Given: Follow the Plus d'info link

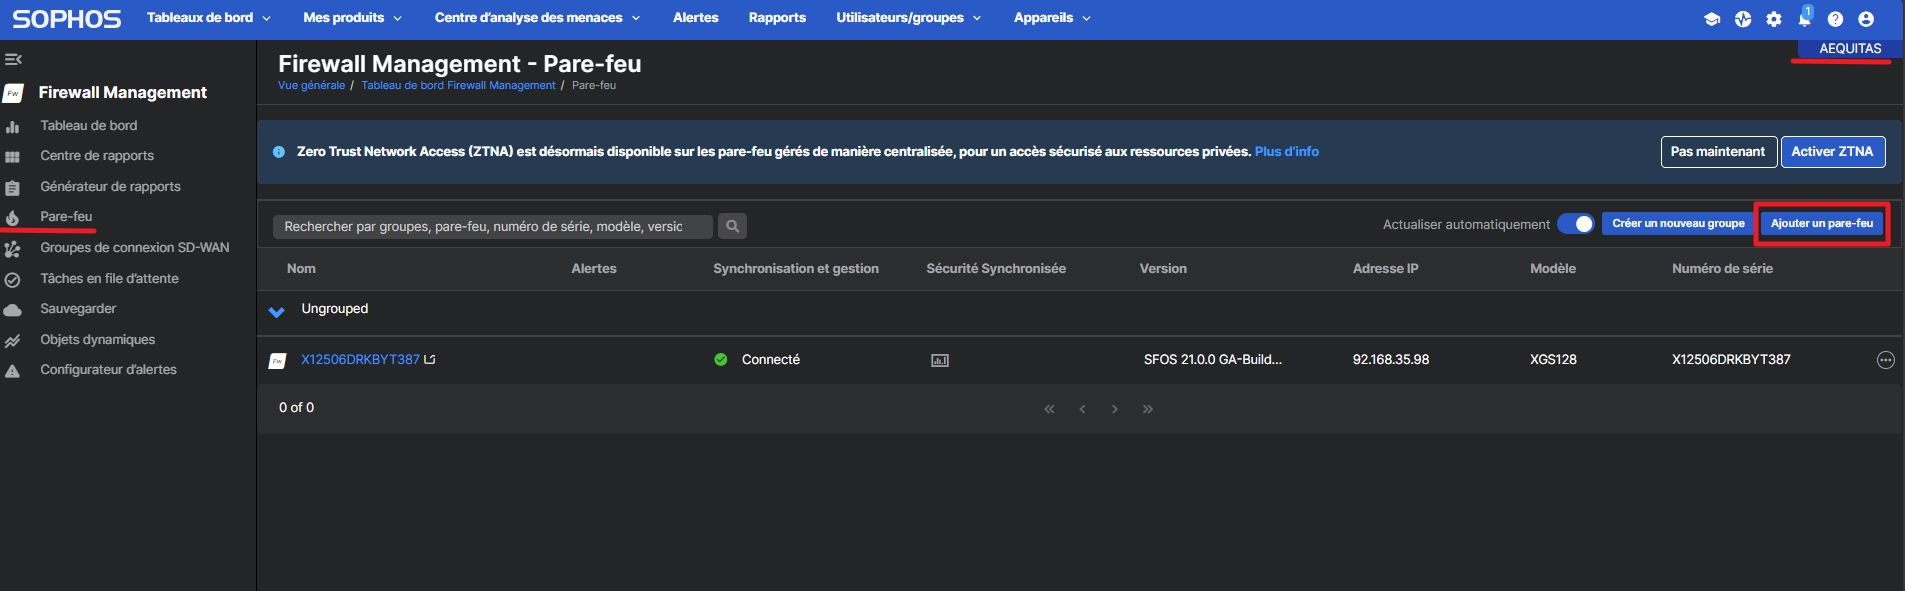Looking at the screenshot, I should [1287, 152].
